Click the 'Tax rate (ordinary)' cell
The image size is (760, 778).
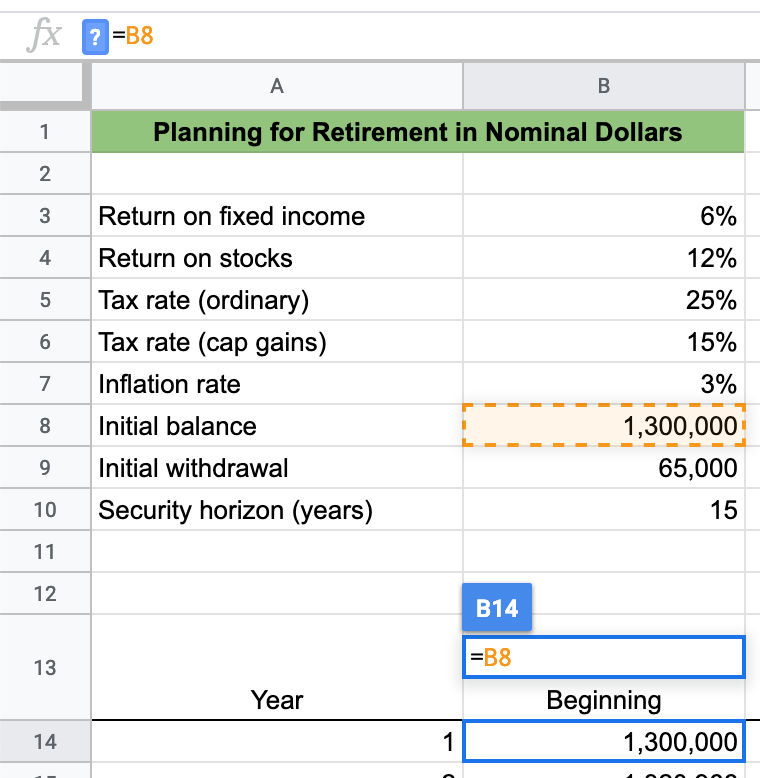coord(277,300)
